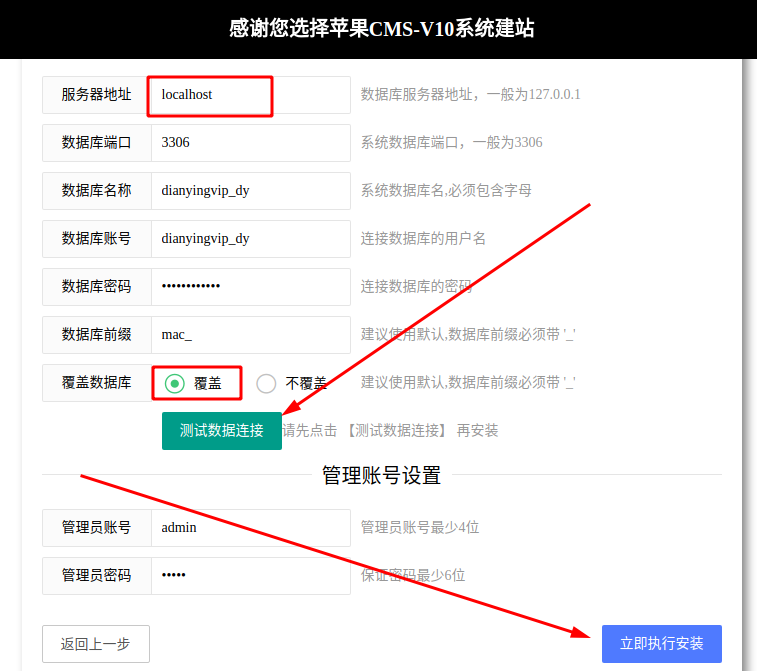757x671 pixels.
Task: Click the 管理员账号 label
Action: coord(97,528)
